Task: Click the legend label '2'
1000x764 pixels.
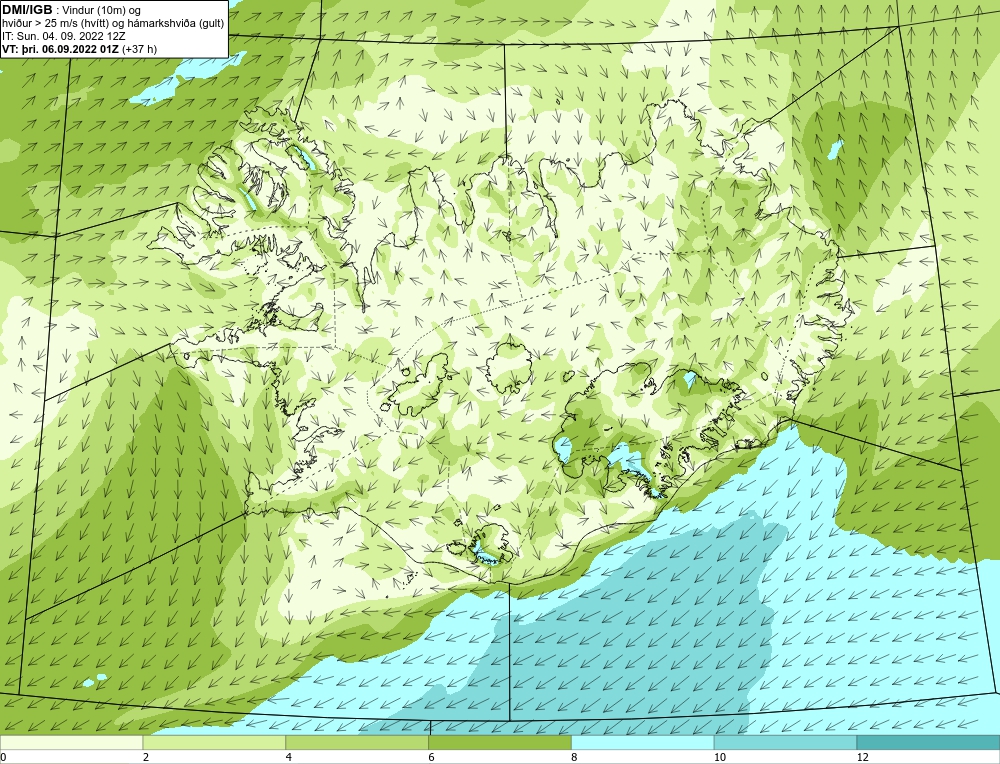Action: click(x=146, y=757)
